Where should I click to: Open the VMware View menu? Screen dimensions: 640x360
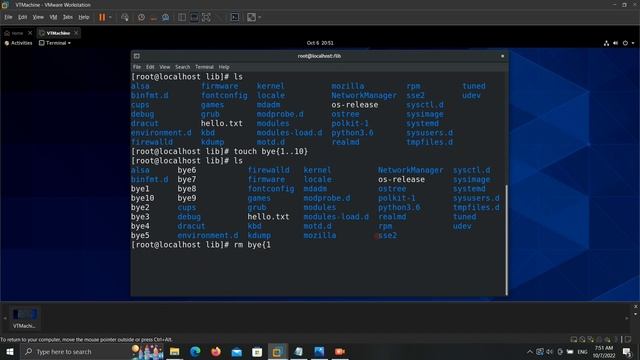pyautogui.click(x=38, y=17)
